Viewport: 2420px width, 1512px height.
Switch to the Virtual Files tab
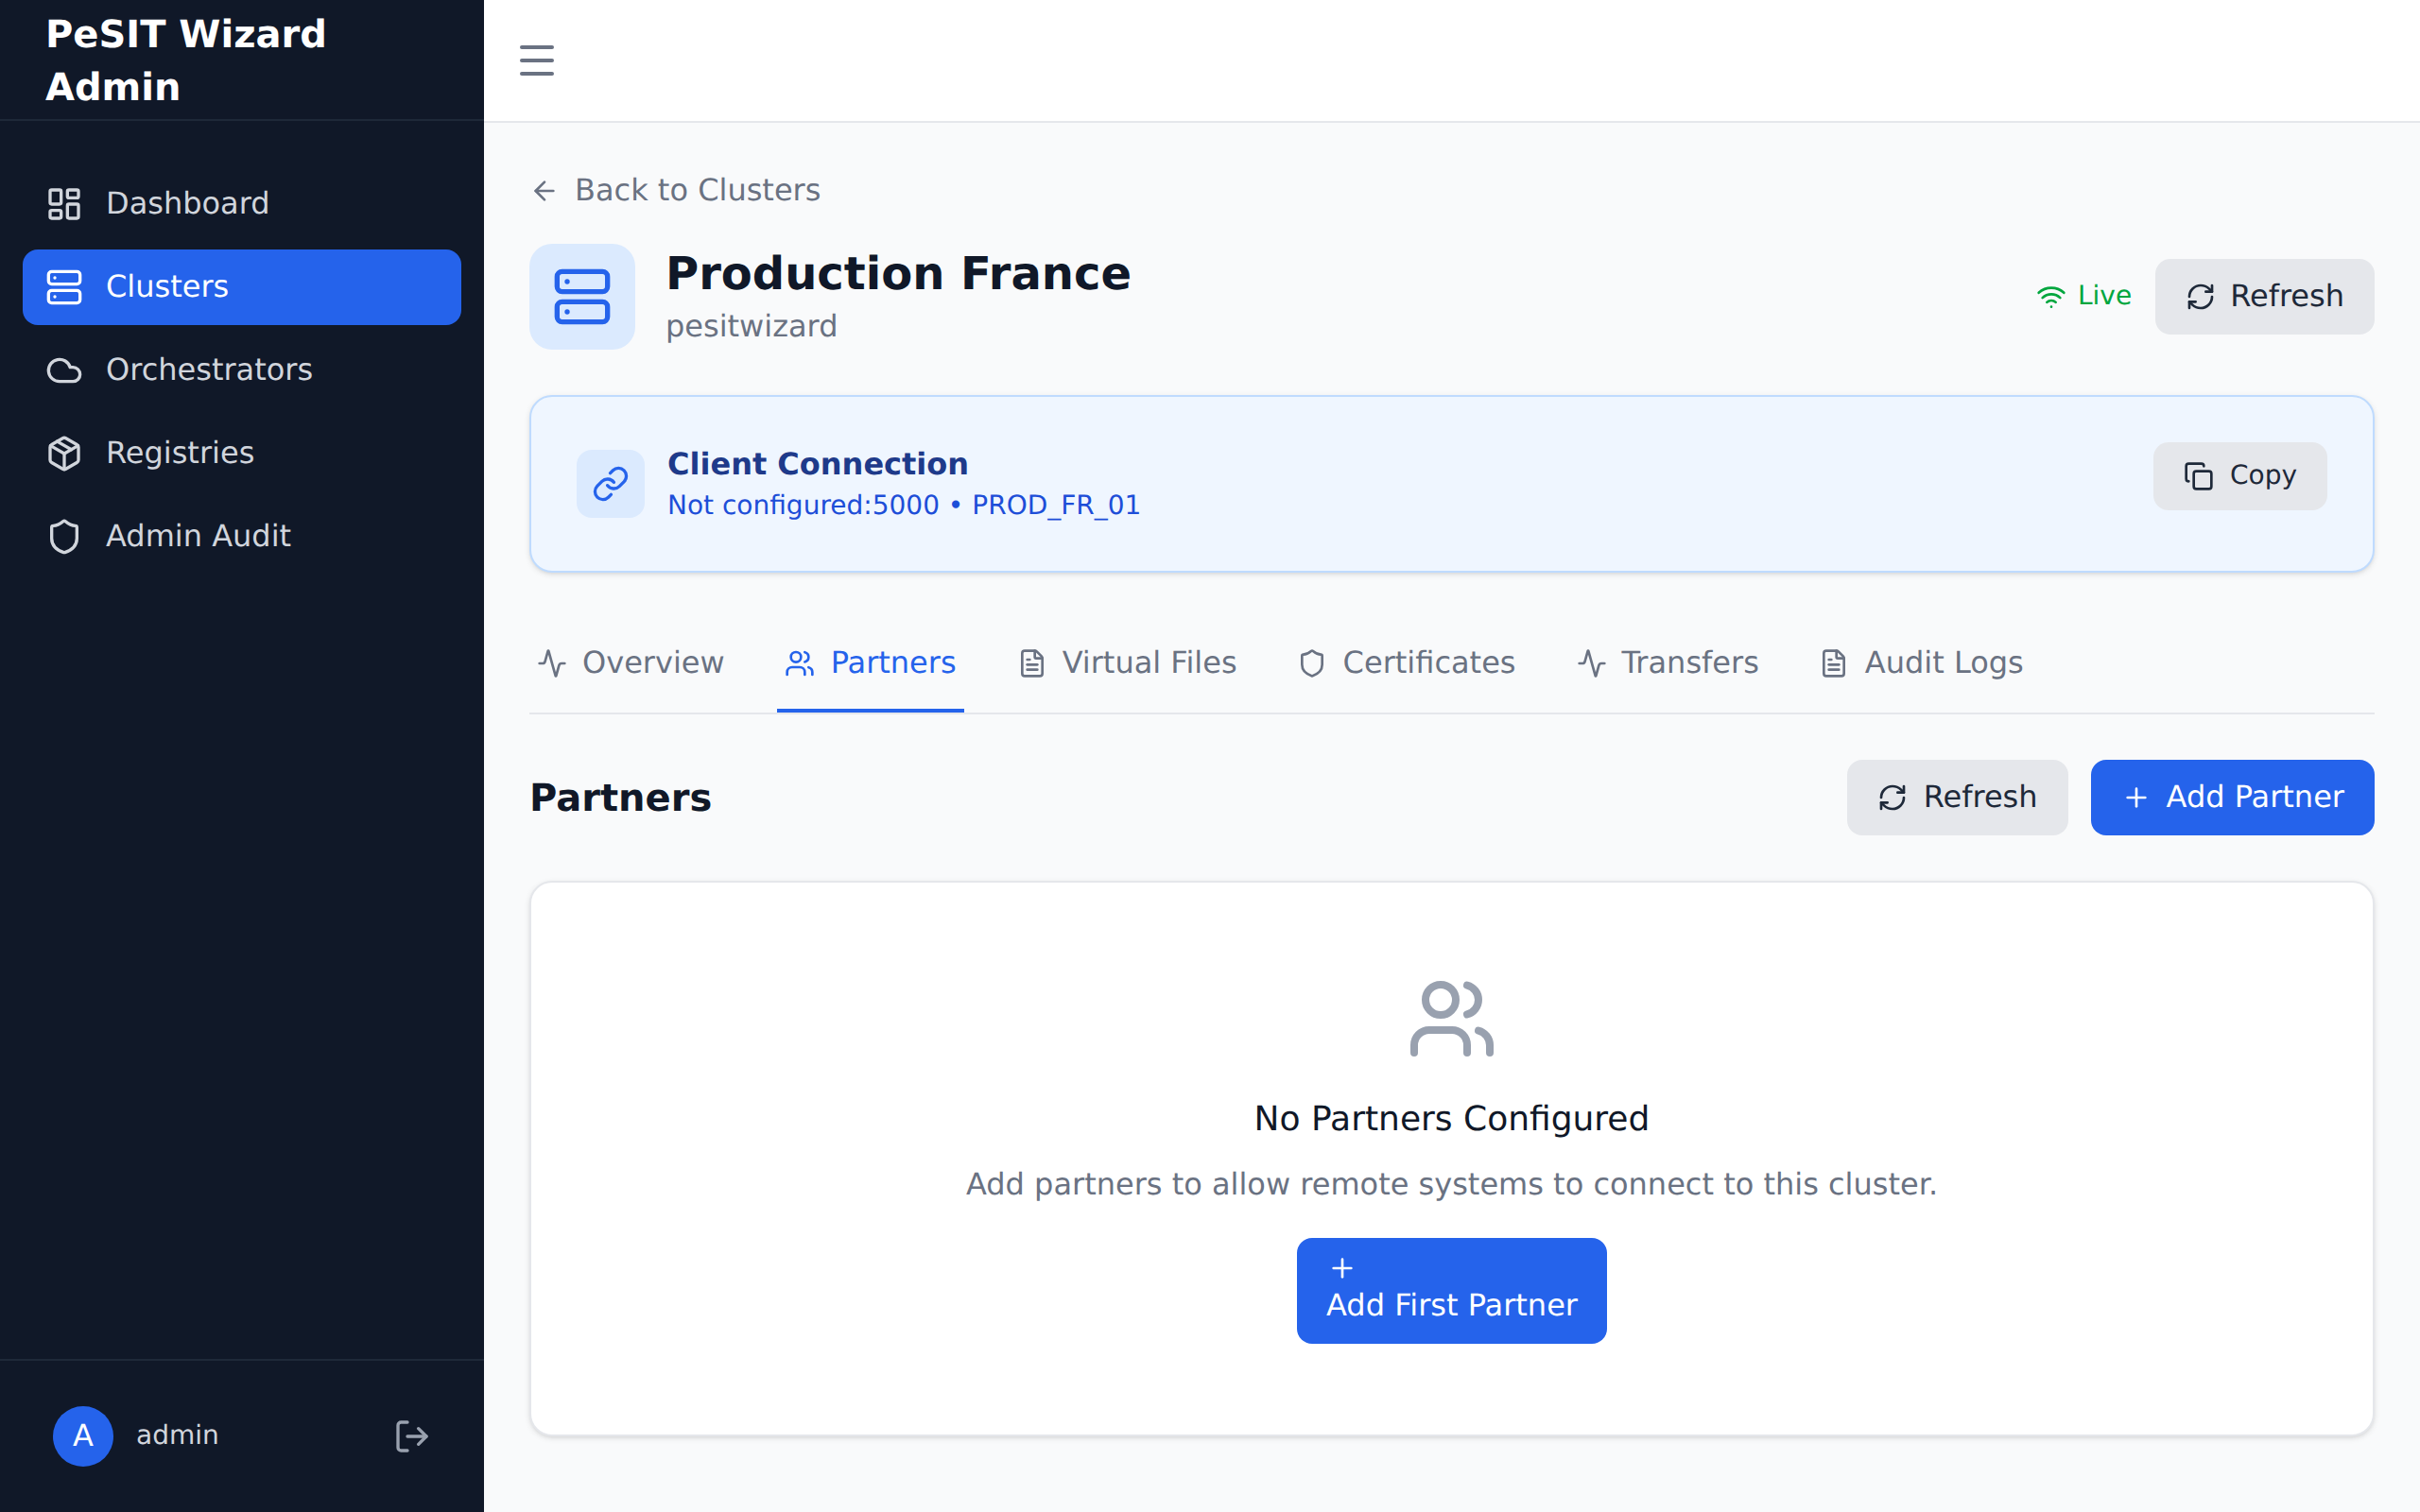coord(1128,663)
